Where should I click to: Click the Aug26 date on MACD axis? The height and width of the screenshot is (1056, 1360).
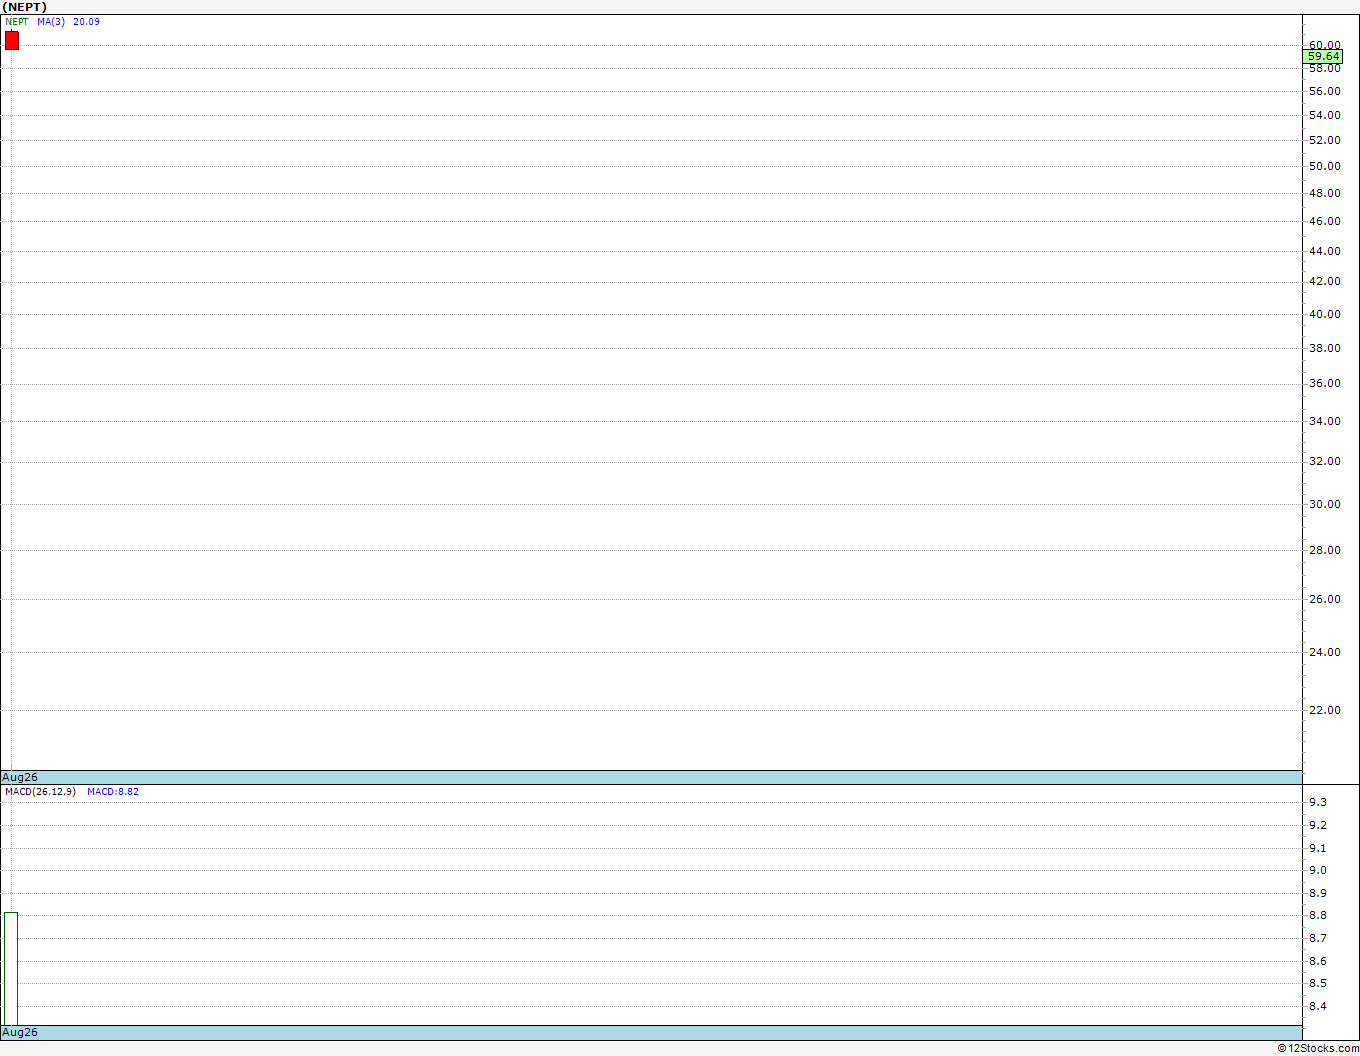20,1032
